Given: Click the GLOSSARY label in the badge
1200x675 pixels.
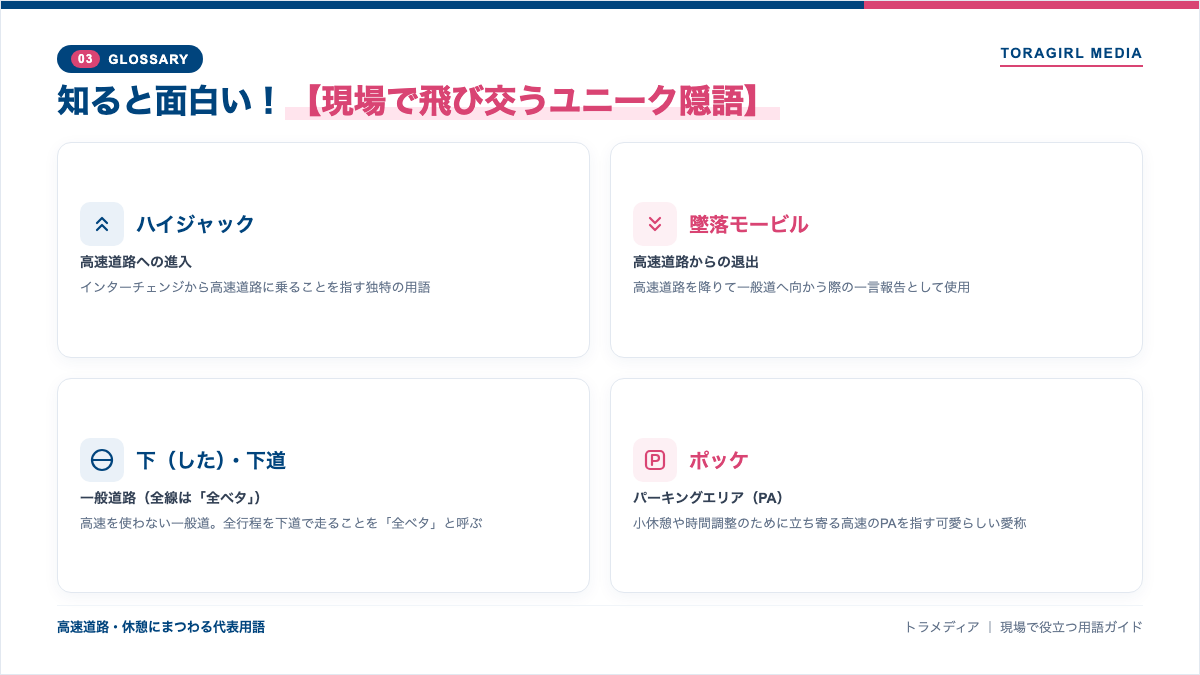Looking at the screenshot, I should [x=148, y=59].
